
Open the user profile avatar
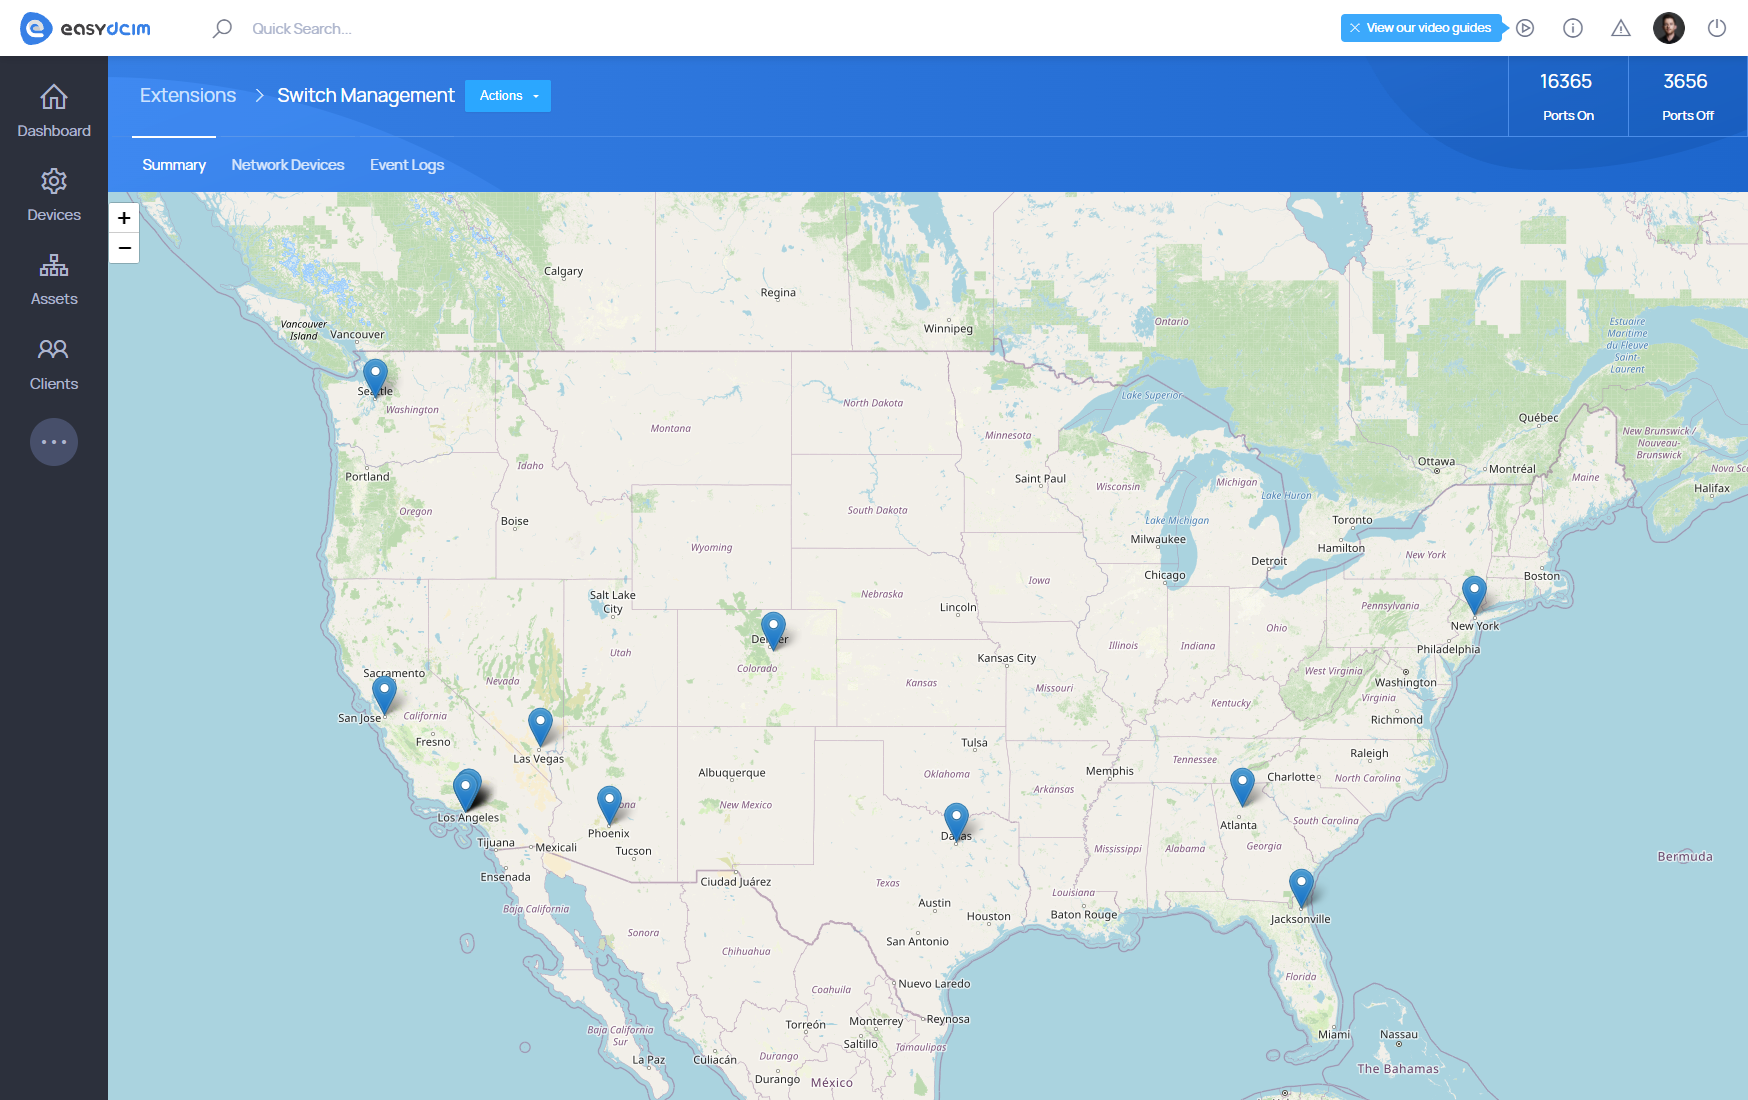pyautogui.click(x=1669, y=28)
